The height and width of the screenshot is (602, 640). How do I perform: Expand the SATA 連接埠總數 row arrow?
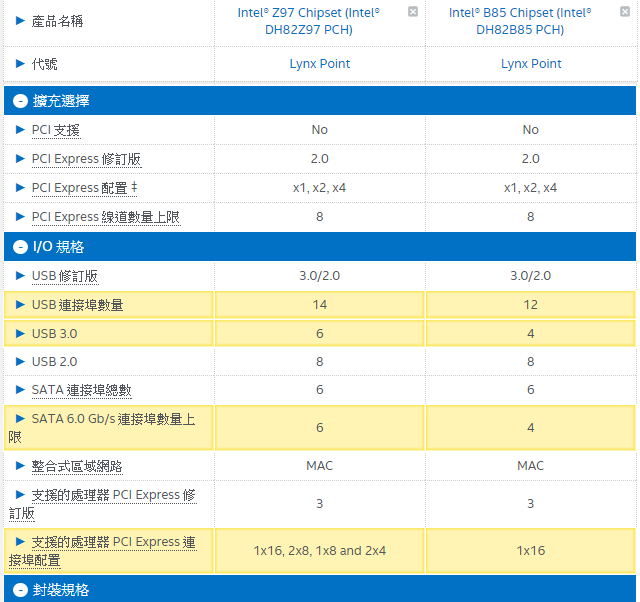point(20,389)
